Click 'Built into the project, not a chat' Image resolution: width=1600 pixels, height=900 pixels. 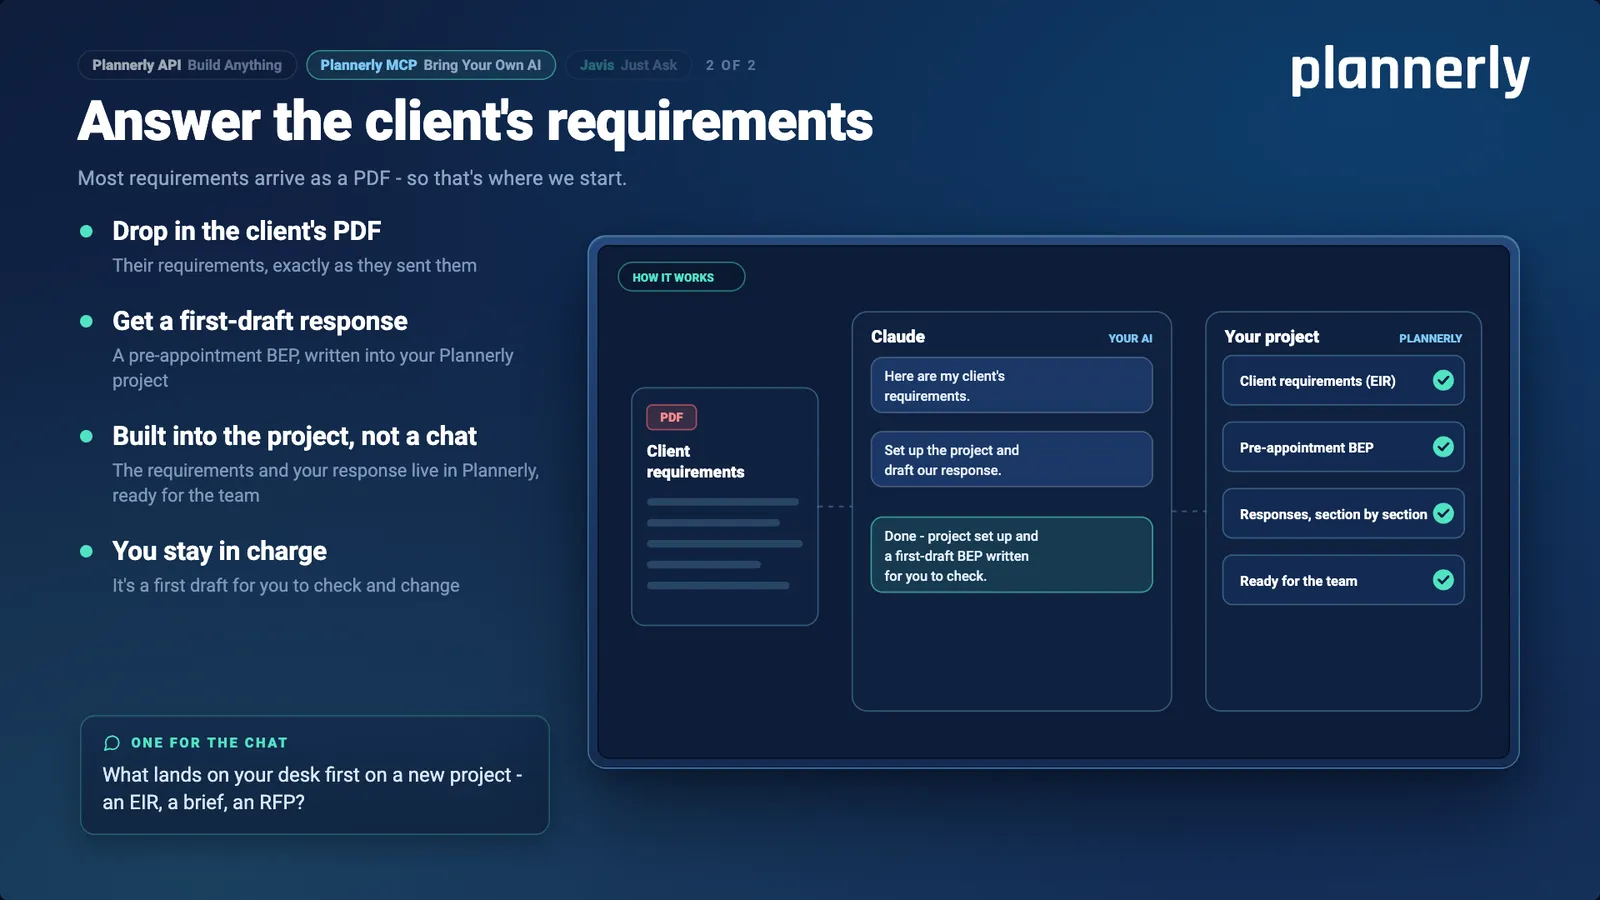pyautogui.click(x=295, y=436)
